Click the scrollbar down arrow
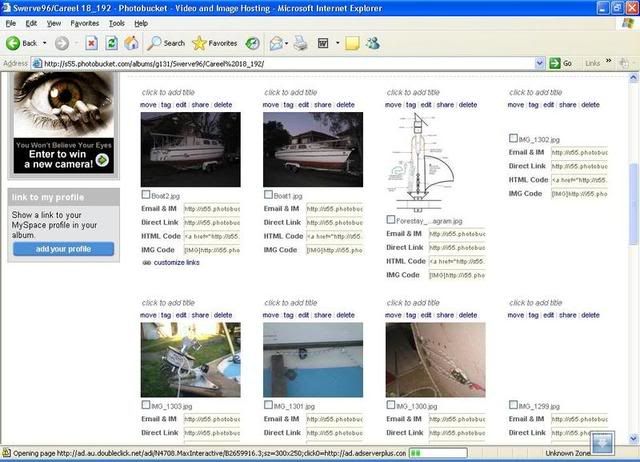Image resolution: width=640 pixels, height=462 pixels. click(633, 439)
